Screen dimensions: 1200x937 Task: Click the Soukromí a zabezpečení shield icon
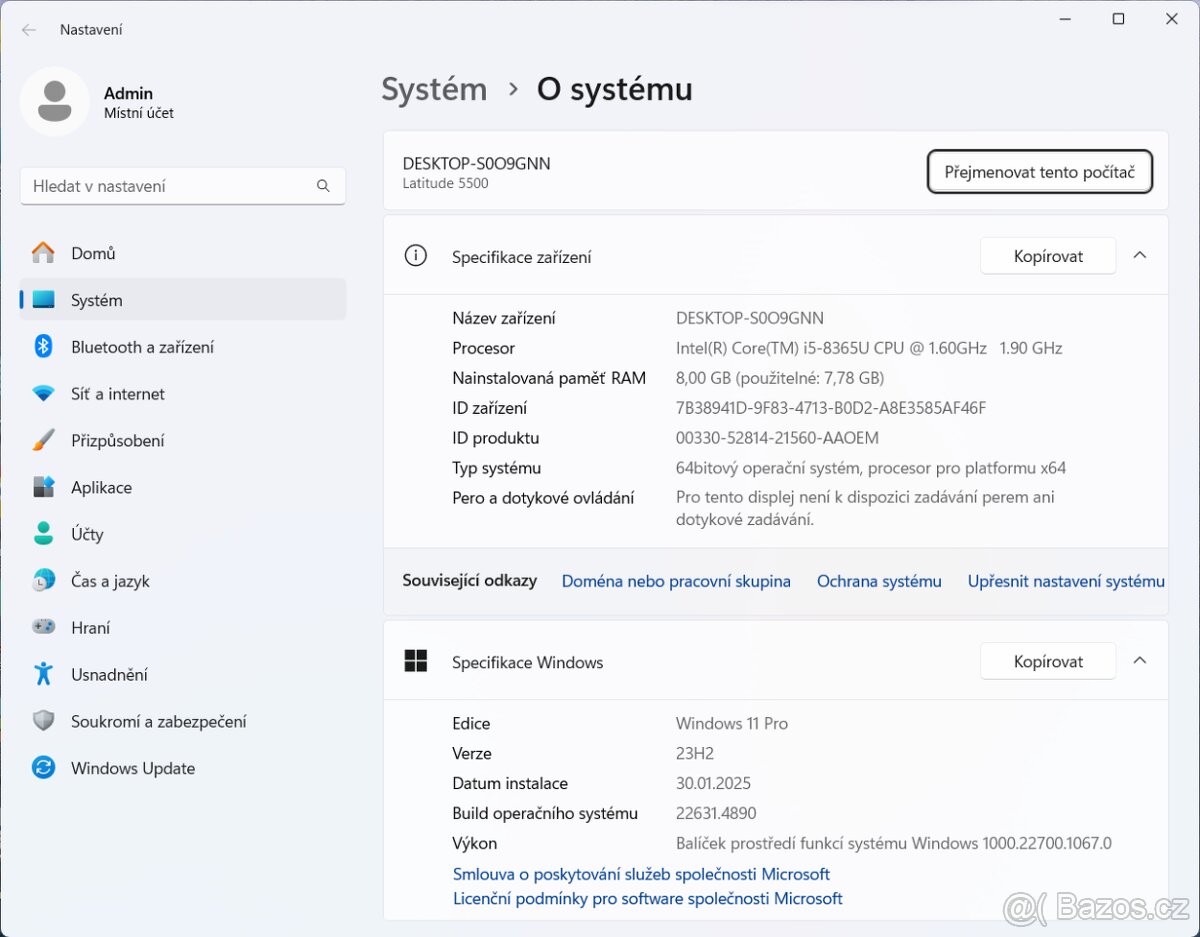(43, 721)
